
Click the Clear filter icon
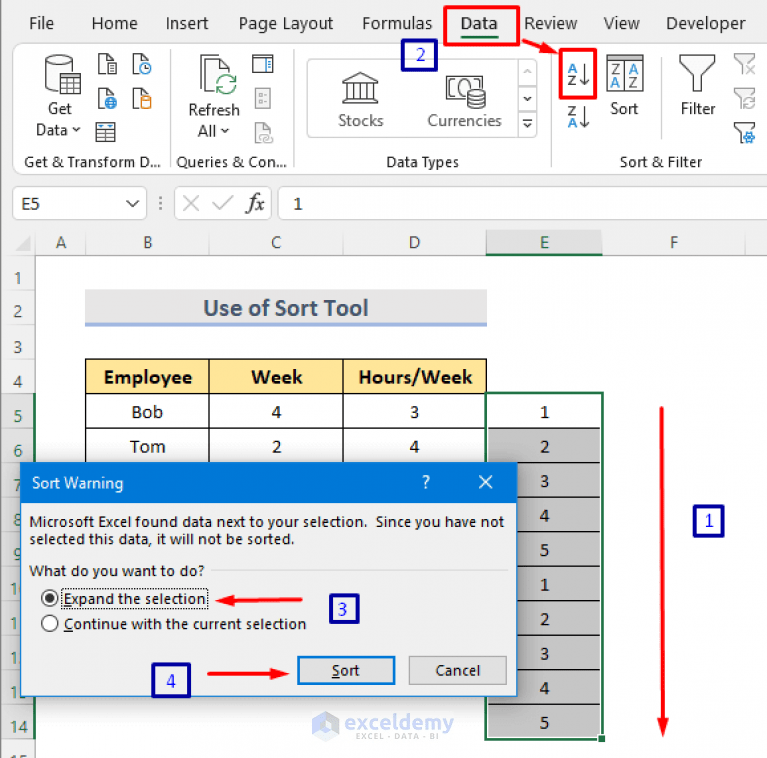pos(744,64)
